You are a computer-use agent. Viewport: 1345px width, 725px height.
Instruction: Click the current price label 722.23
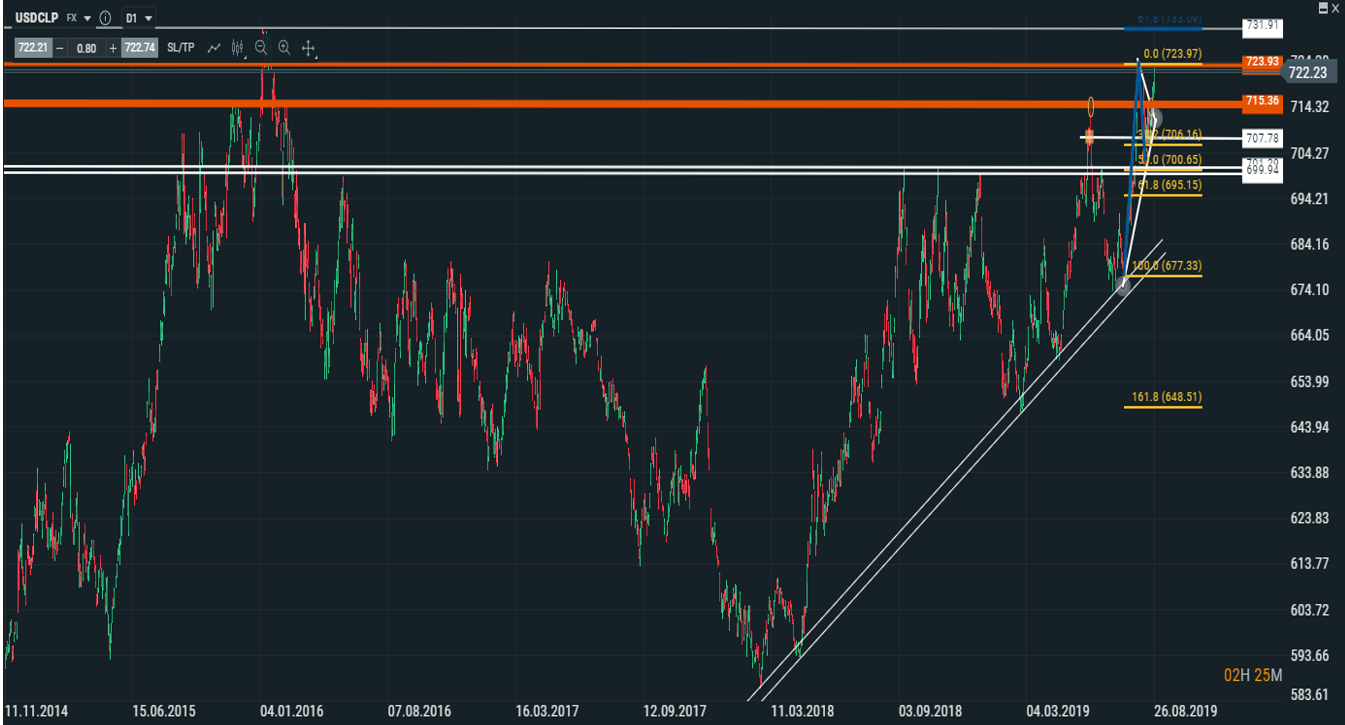(1307, 73)
